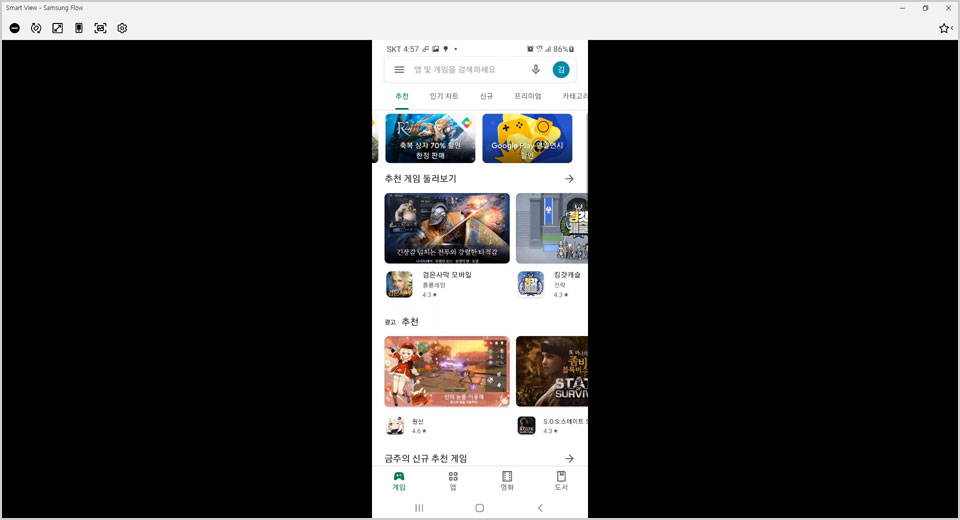The width and height of the screenshot is (960, 520).
Task: Toggle the Do Not Disturb icon
Action: 15,28
